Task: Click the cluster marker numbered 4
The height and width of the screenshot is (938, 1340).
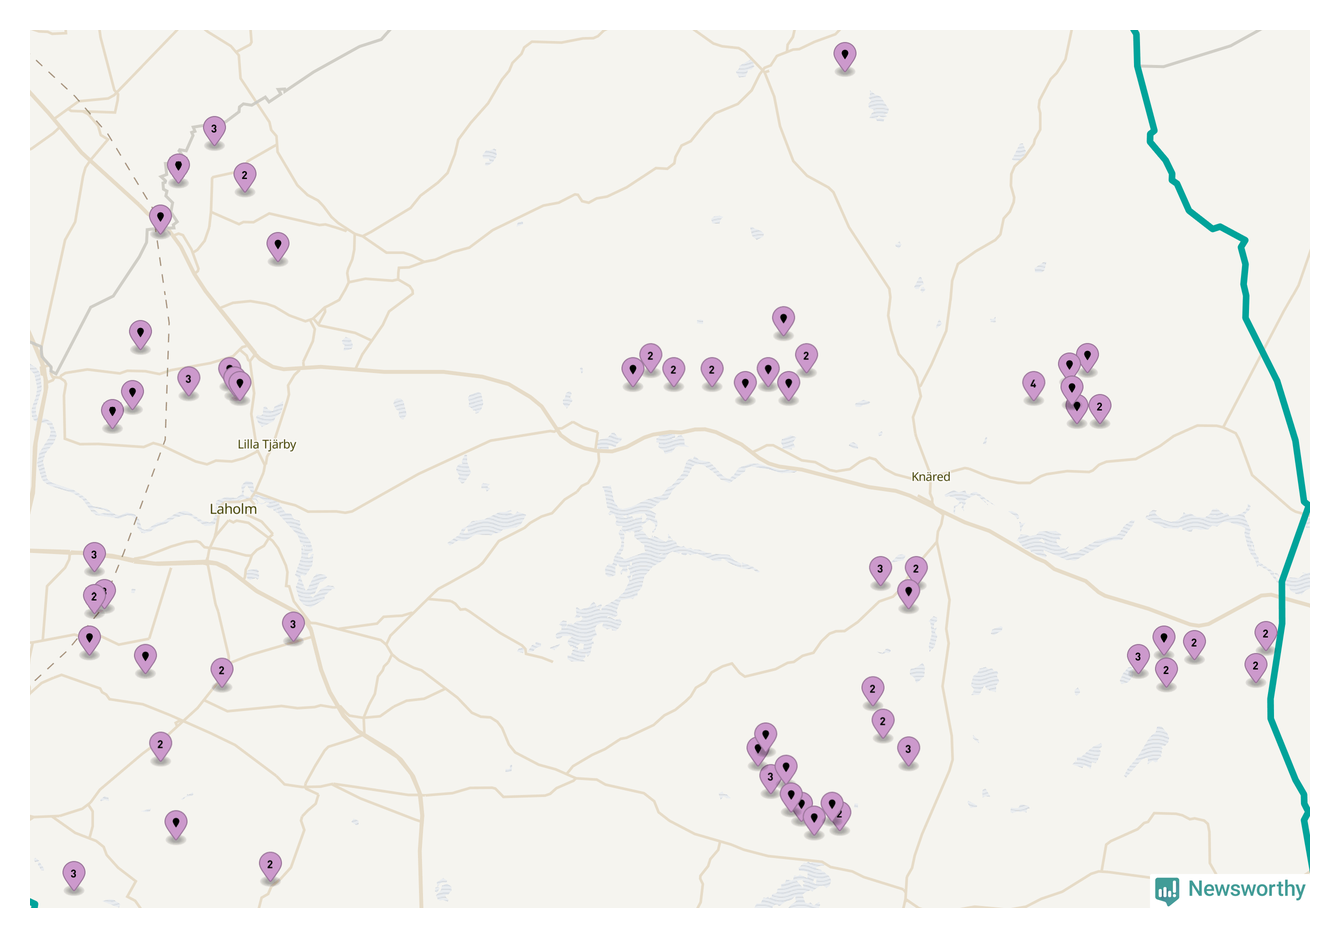Action: tap(1034, 385)
